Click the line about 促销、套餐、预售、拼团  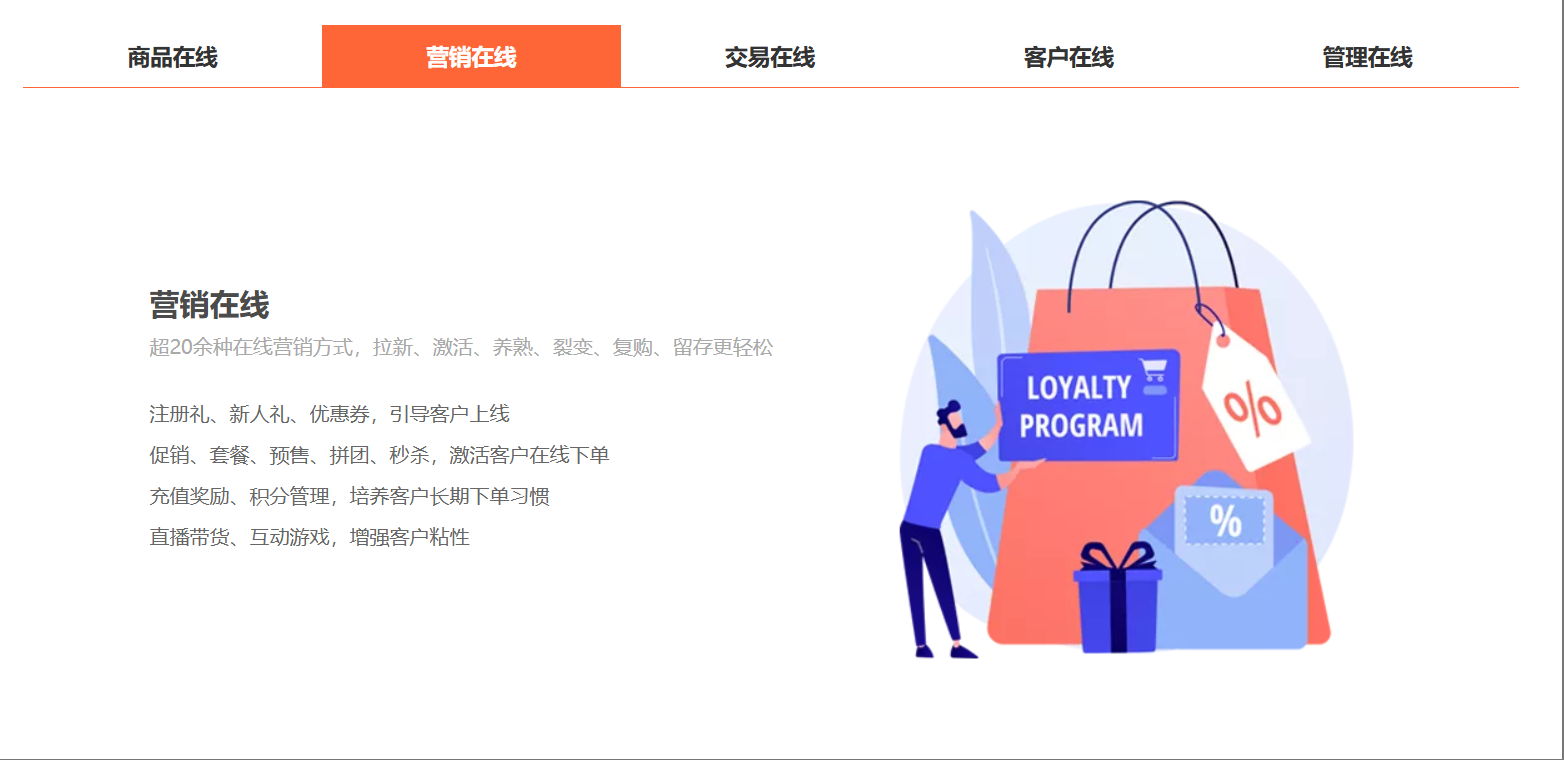379,455
